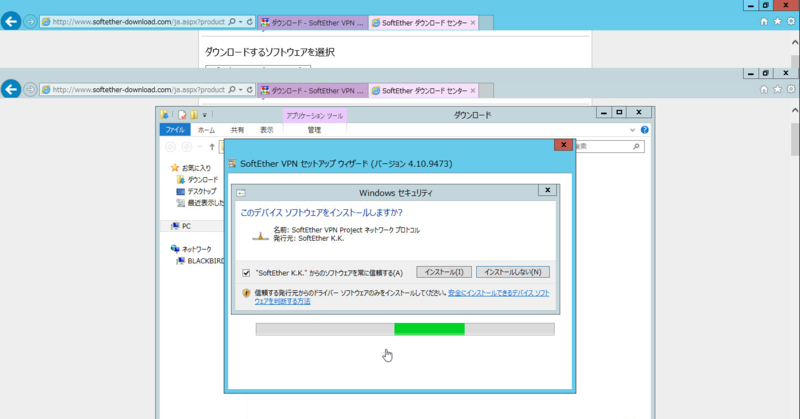Switch to ダウンロード - SoftEther VPN tab in upper IE
800x419 pixels.
pyautogui.click(x=313, y=23)
